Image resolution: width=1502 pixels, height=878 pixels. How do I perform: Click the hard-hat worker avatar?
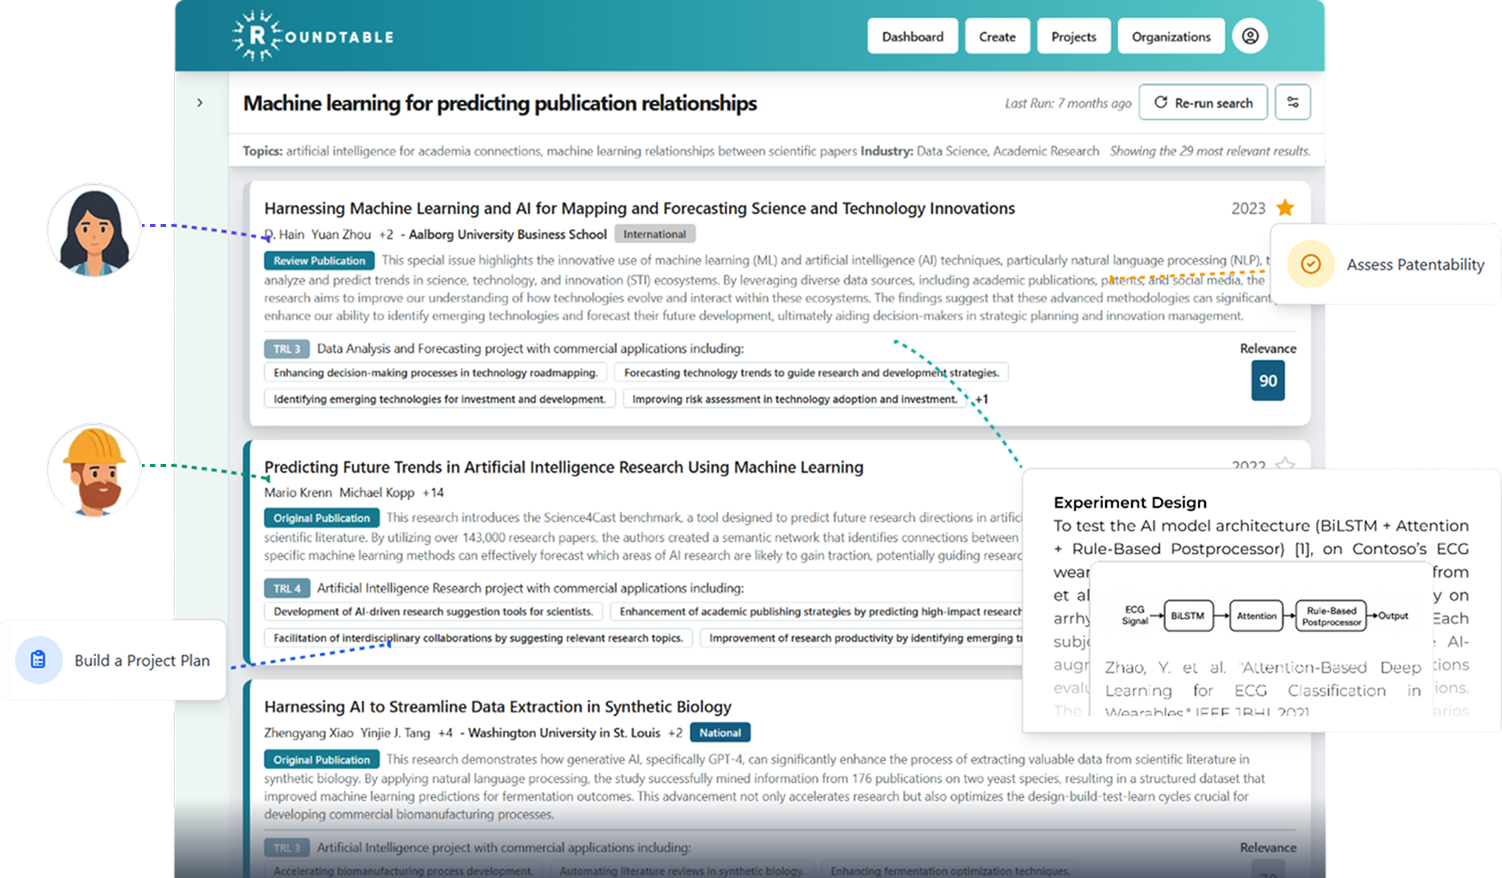coord(94,470)
